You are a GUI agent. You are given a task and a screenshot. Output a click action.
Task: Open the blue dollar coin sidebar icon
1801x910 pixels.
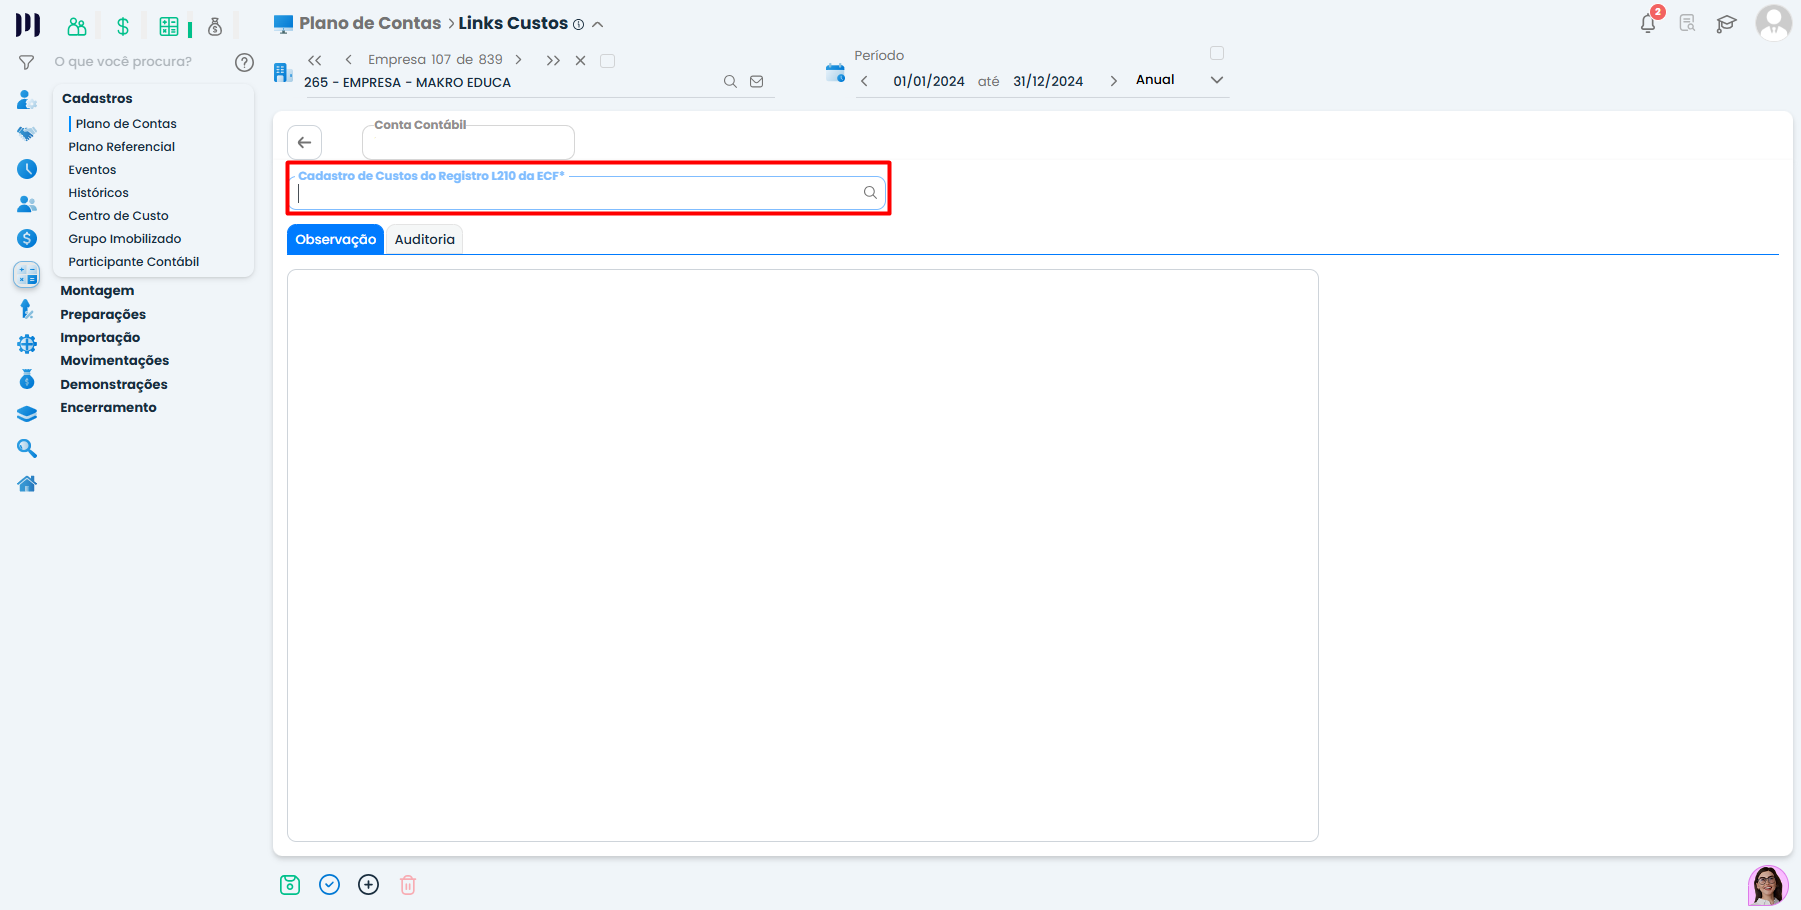tap(27, 238)
